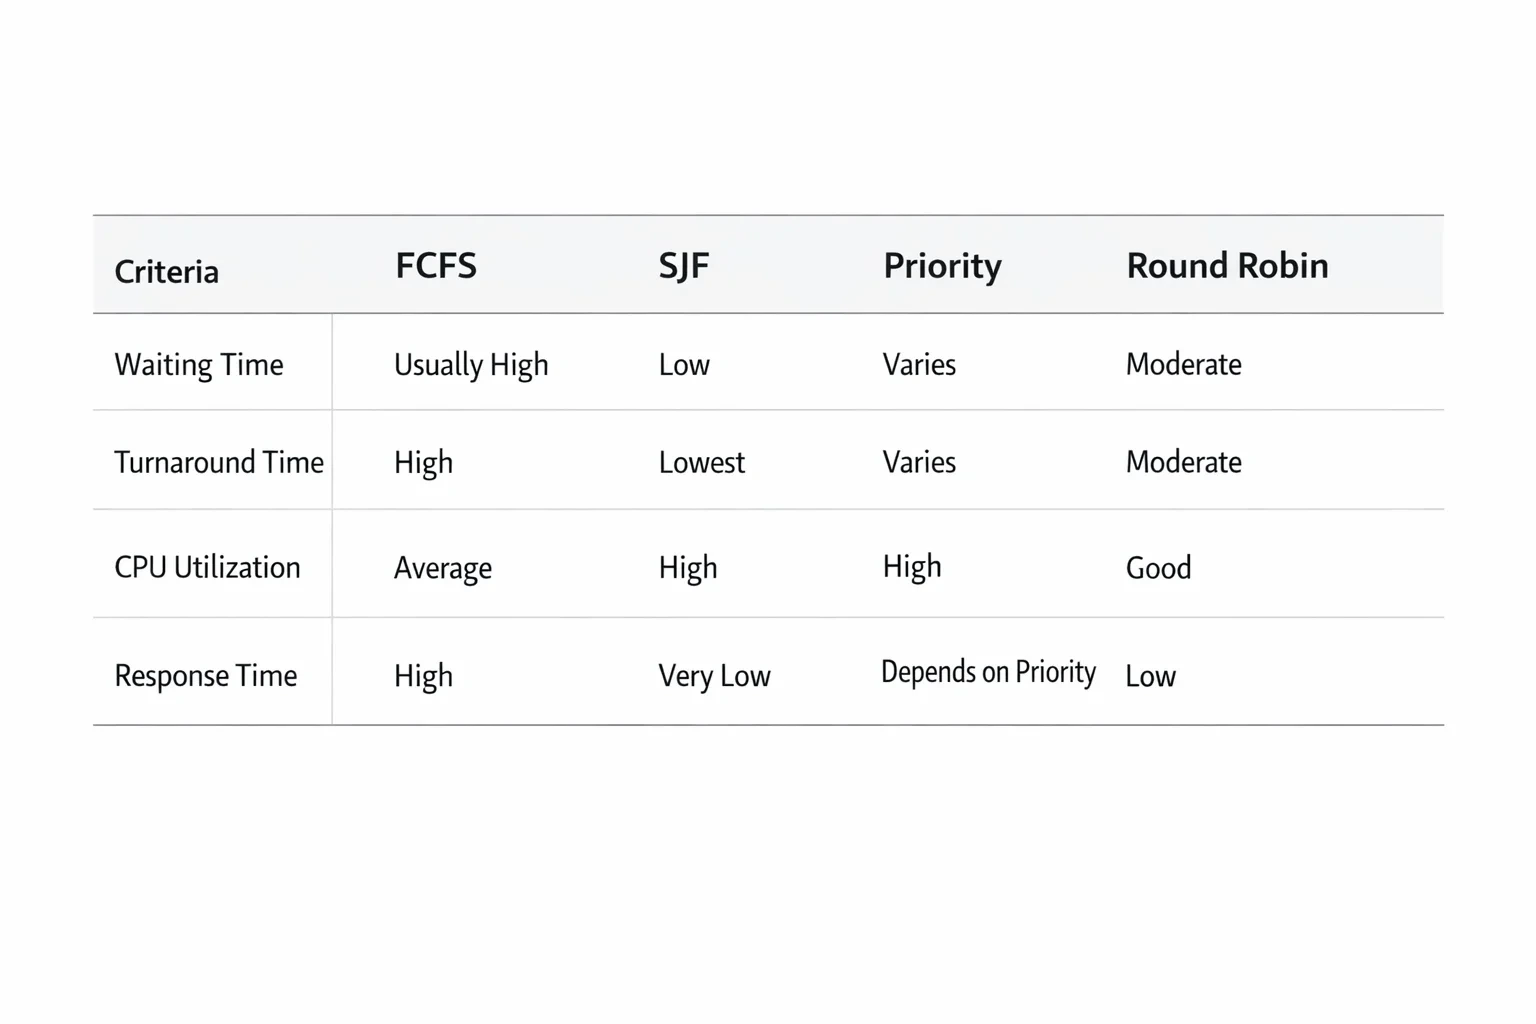The width and height of the screenshot is (1536, 1024).
Task: Select the Good cell under Round Robin
Action: click(x=1158, y=568)
